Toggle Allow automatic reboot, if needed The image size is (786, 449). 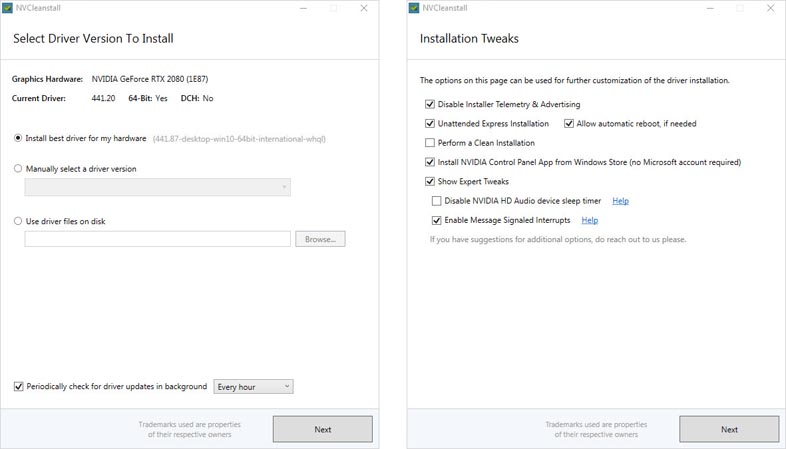(569, 123)
